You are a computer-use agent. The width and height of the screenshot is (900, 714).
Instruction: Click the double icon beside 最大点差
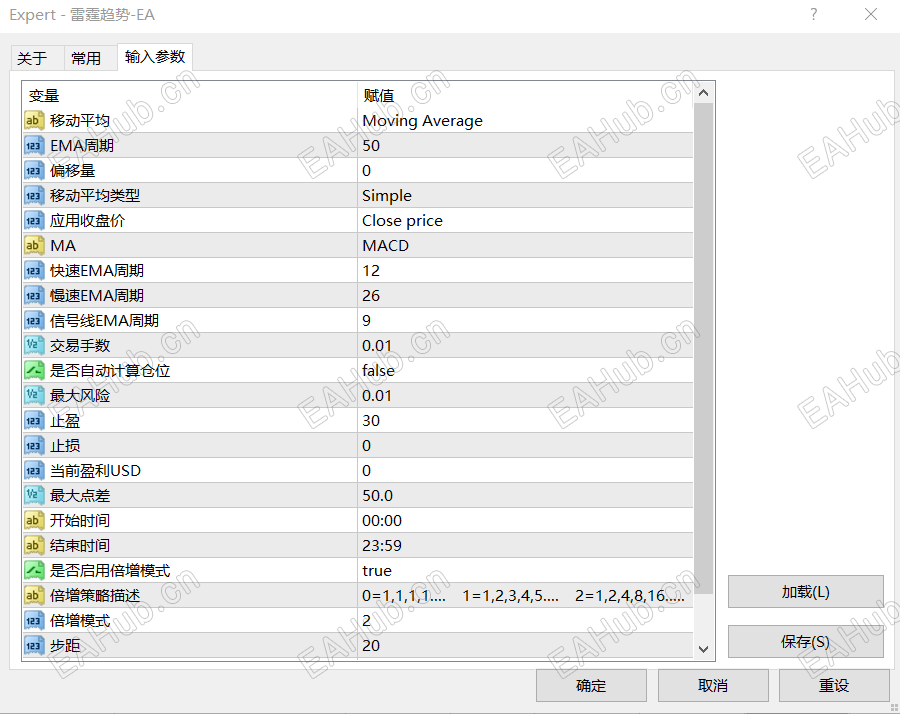[x=34, y=495]
